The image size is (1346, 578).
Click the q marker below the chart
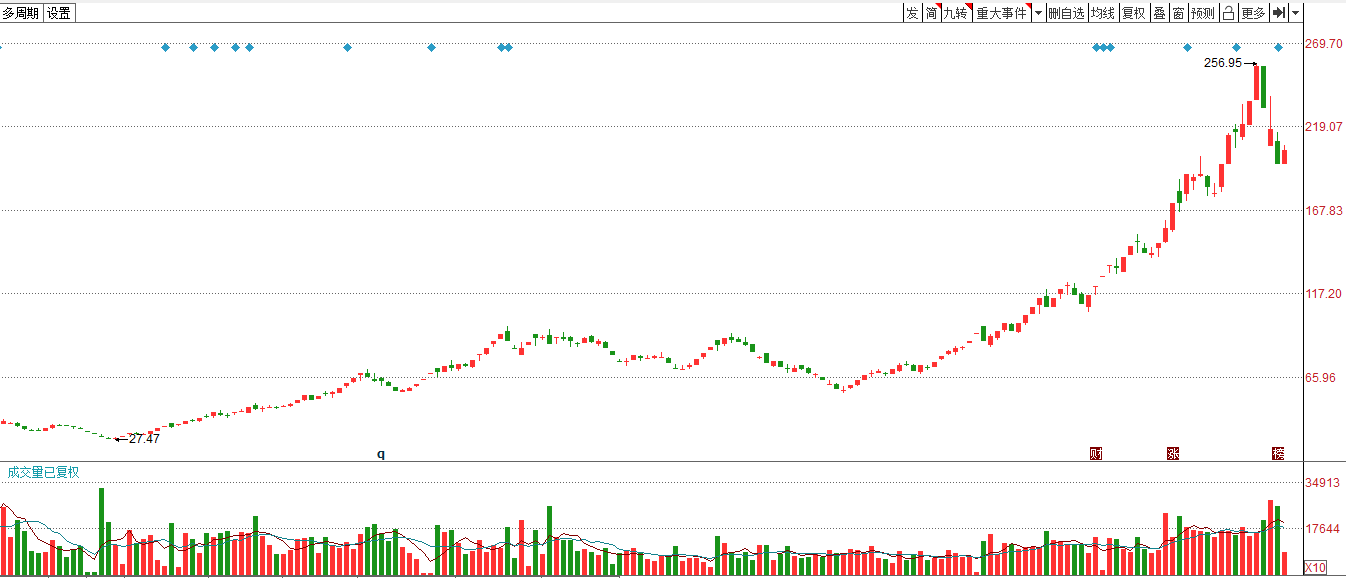(x=380, y=453)
